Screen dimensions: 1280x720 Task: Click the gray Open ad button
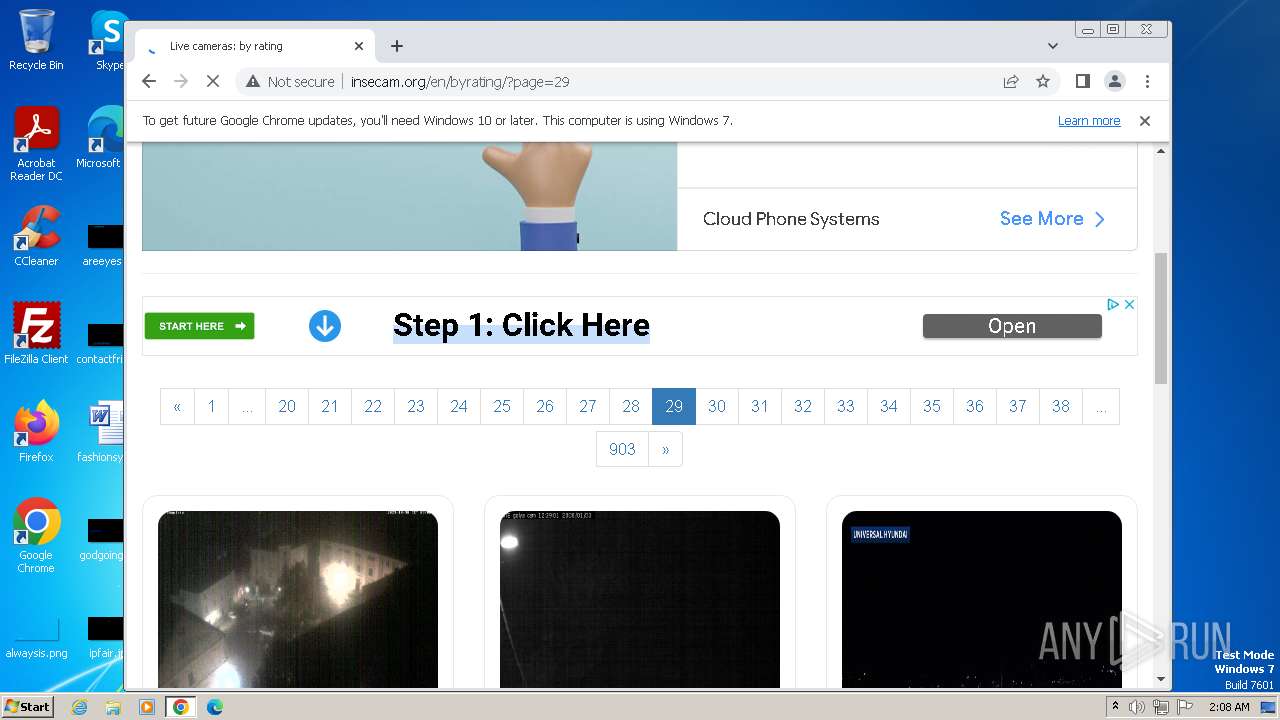pos(1012,326)
